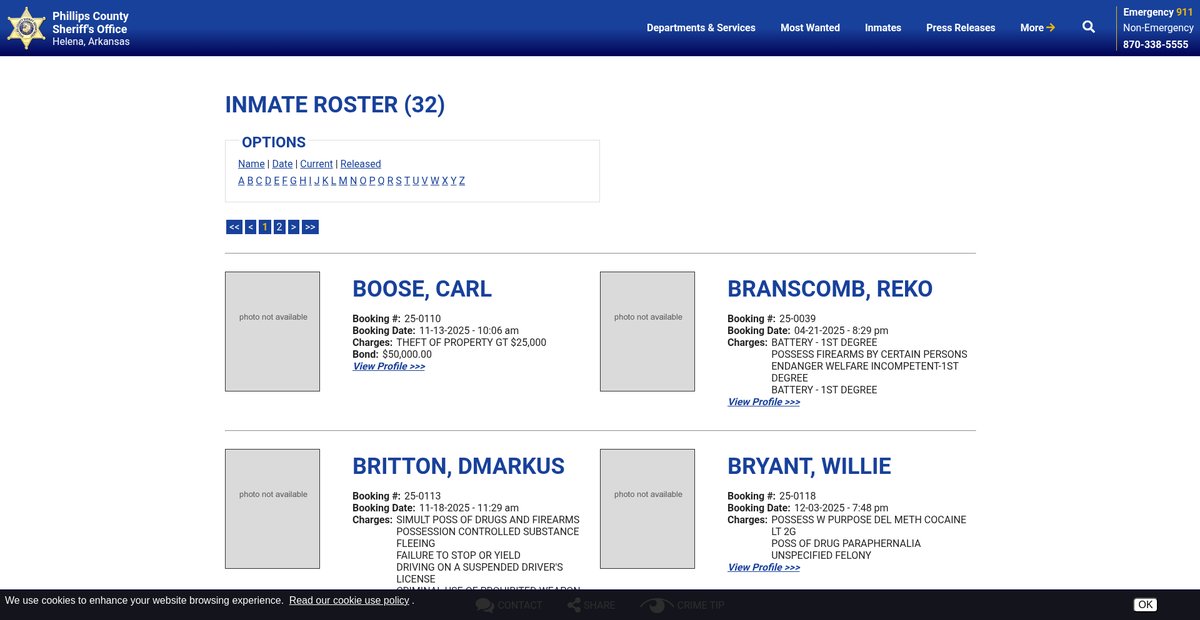Show Released inmates list
The width and height of the screenshot is (1200, 620).
360,164
